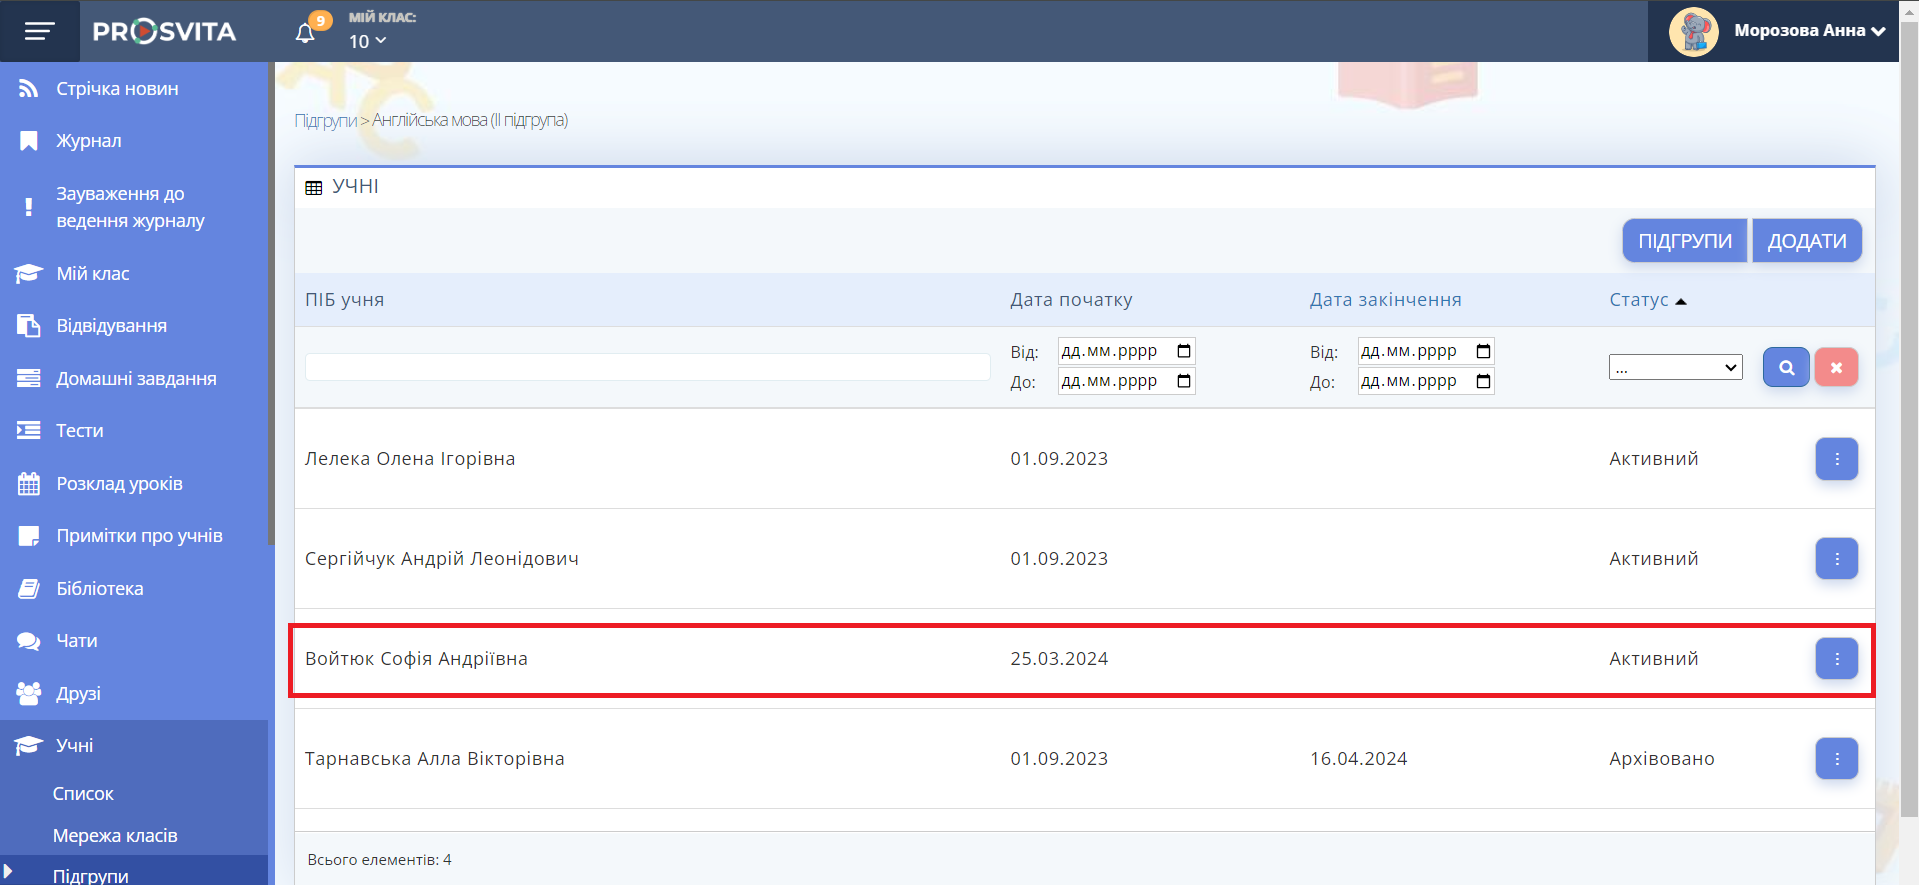Click the ДОДАТИ button
The height and width of the screenshot is (885, 1919).
(x=1806, y=241)
